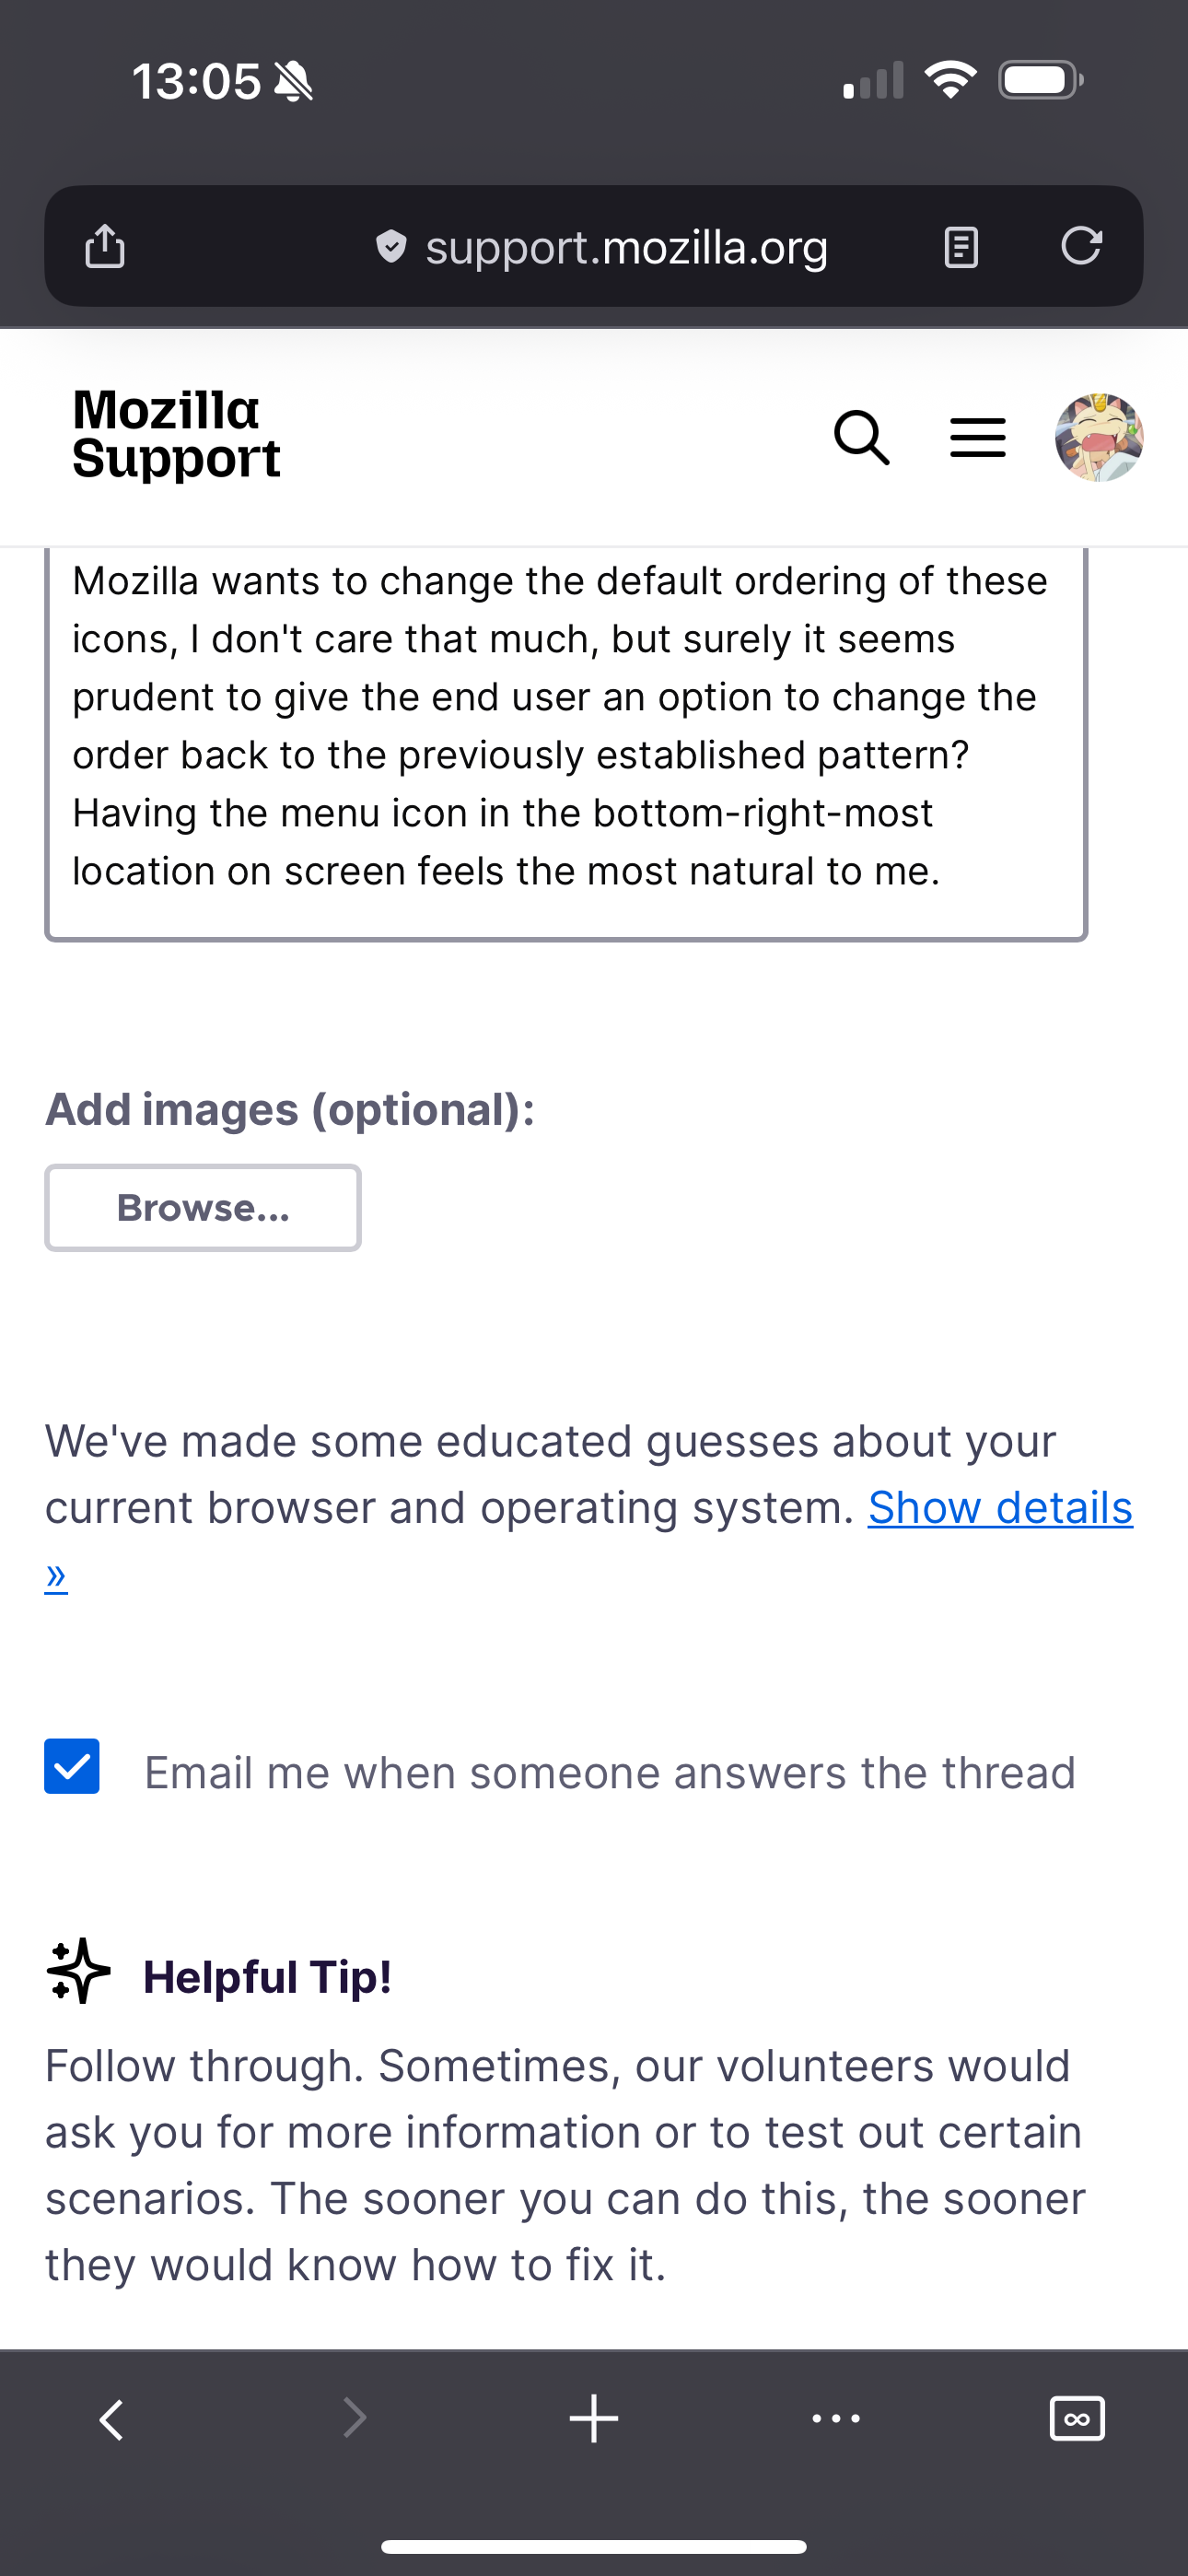The width and height of the screenshot is (1188, 2576).
Task: Open browser three-dot menu
Action: pyautogui.click(x=836, y=2419)
